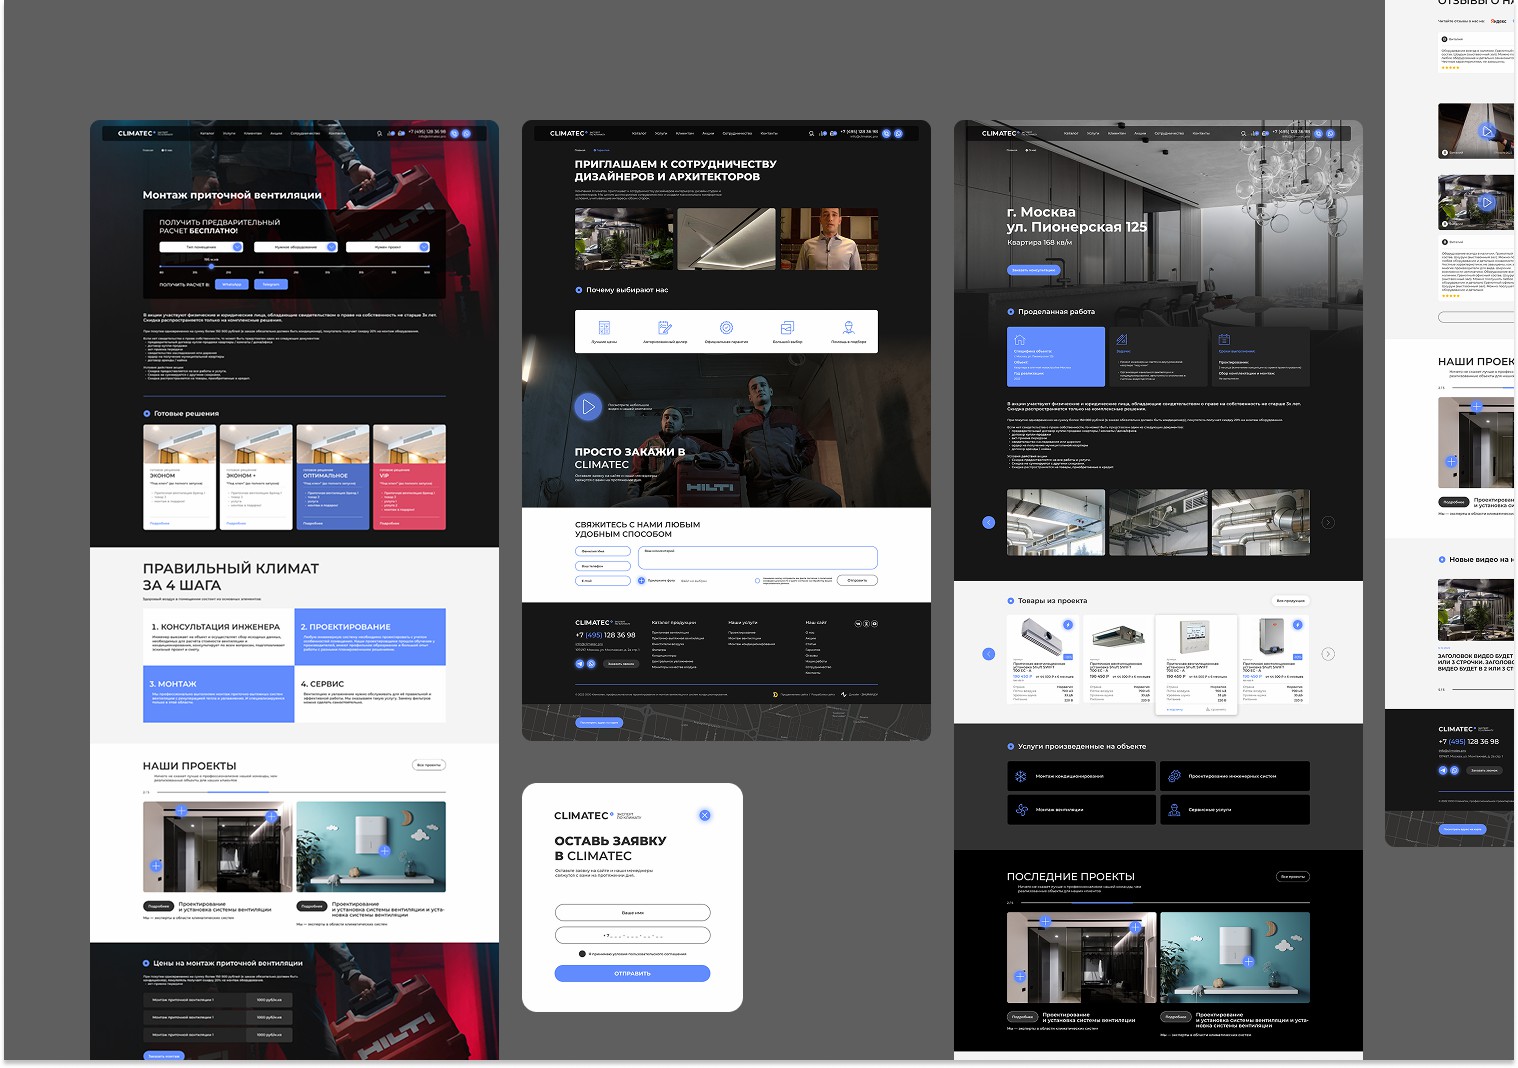Toggle the consent checkbox in the contact form

757,580
